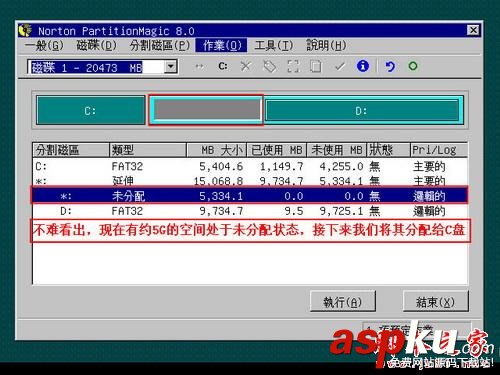Click the size value 15,068.8

click(x=218, y=181)
